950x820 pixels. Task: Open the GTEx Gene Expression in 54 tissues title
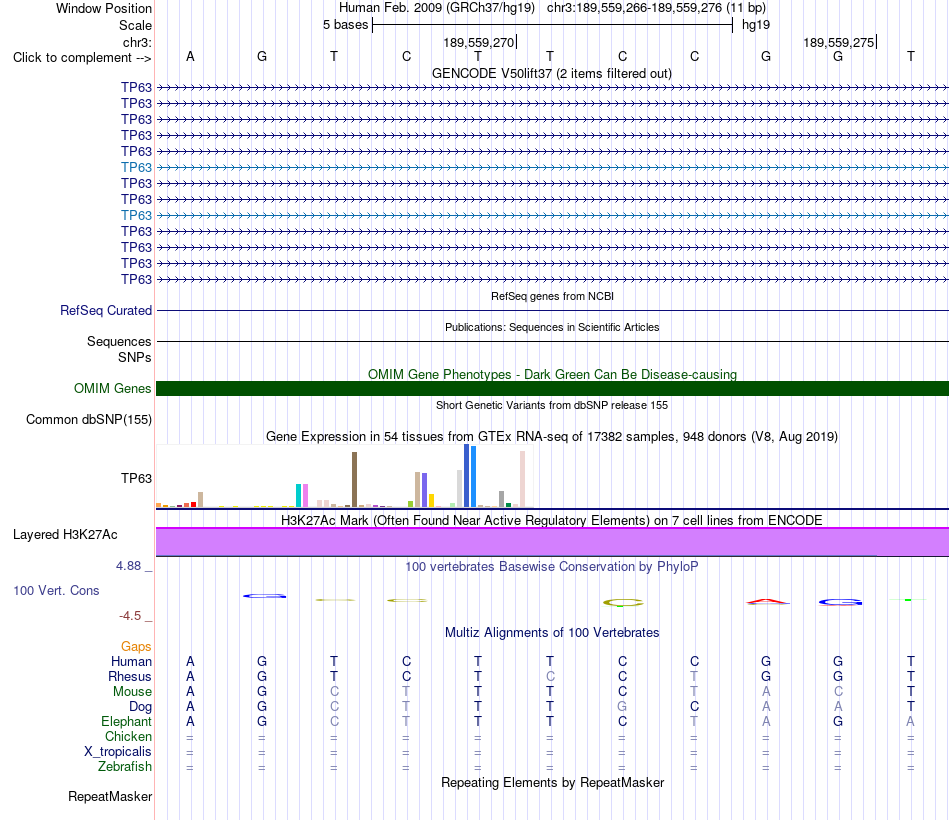pyautogui.click(x=552, y=436)
